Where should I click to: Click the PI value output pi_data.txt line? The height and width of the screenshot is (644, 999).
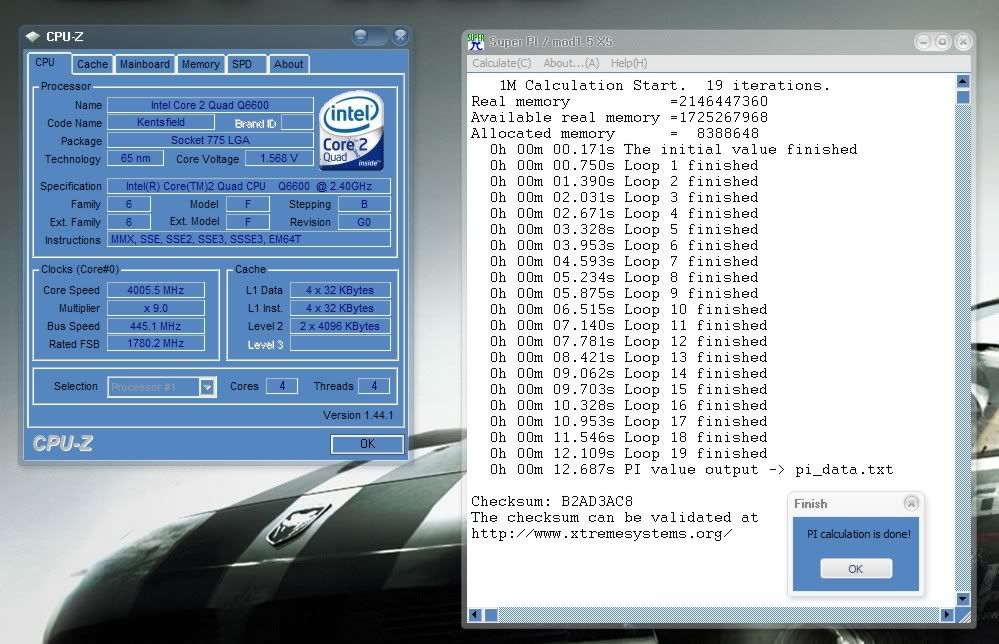tap(691, 469)
